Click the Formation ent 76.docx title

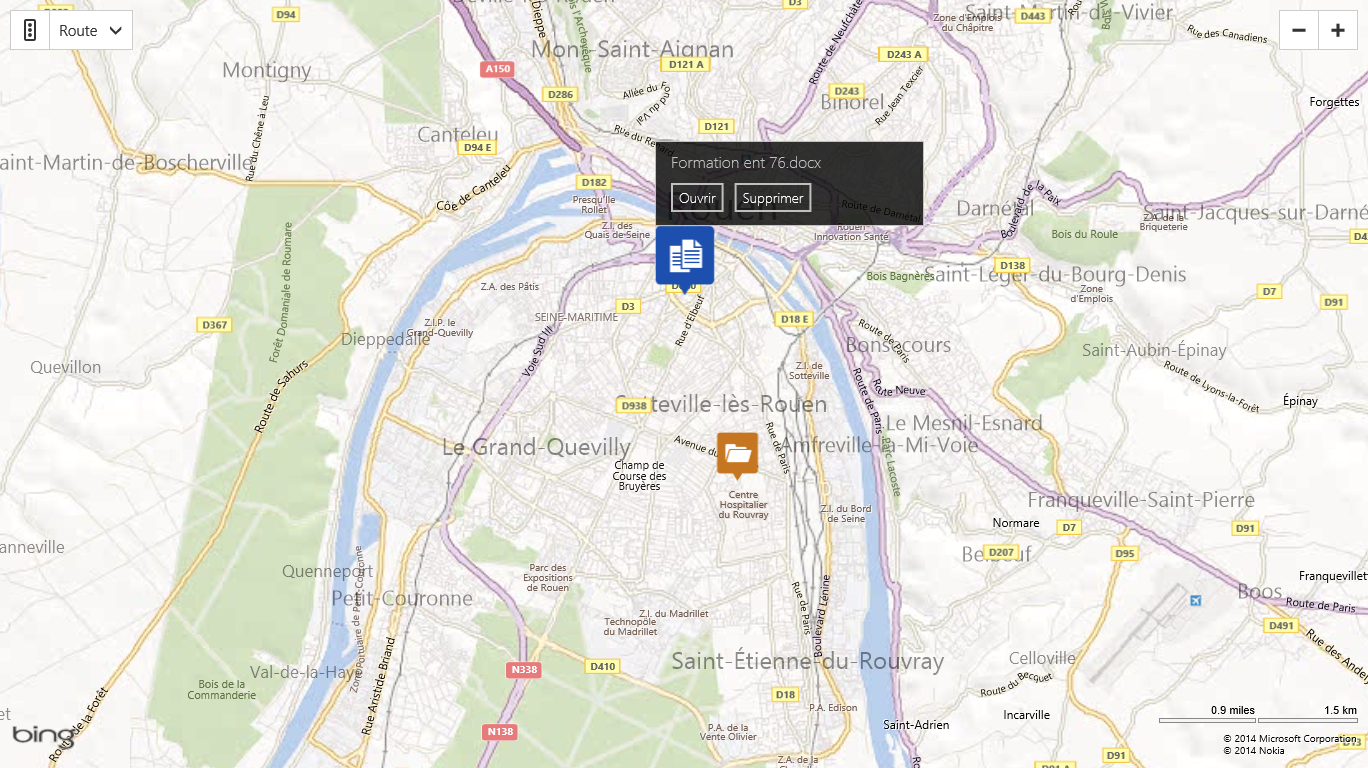[746, 162]
